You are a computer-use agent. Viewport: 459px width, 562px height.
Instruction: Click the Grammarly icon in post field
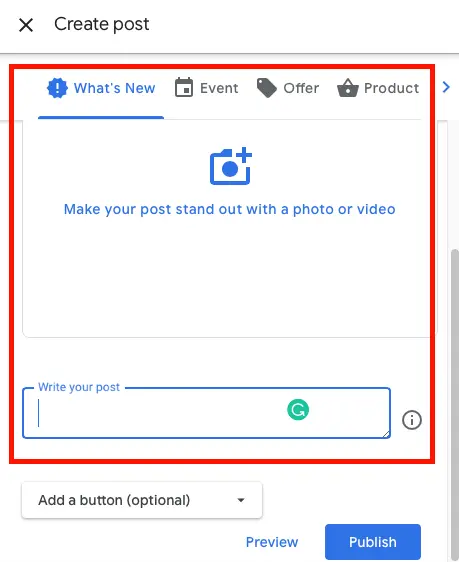[x=298, y=410]
